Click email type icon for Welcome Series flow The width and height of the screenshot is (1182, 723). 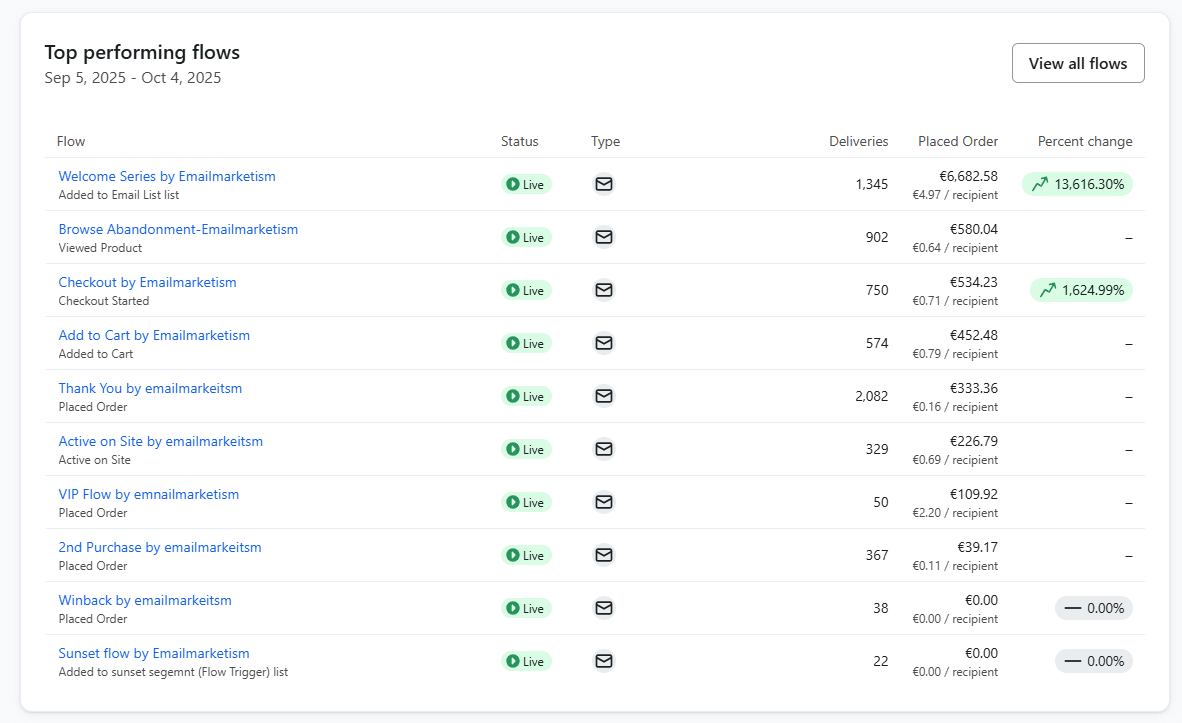[x=604, y=184]
